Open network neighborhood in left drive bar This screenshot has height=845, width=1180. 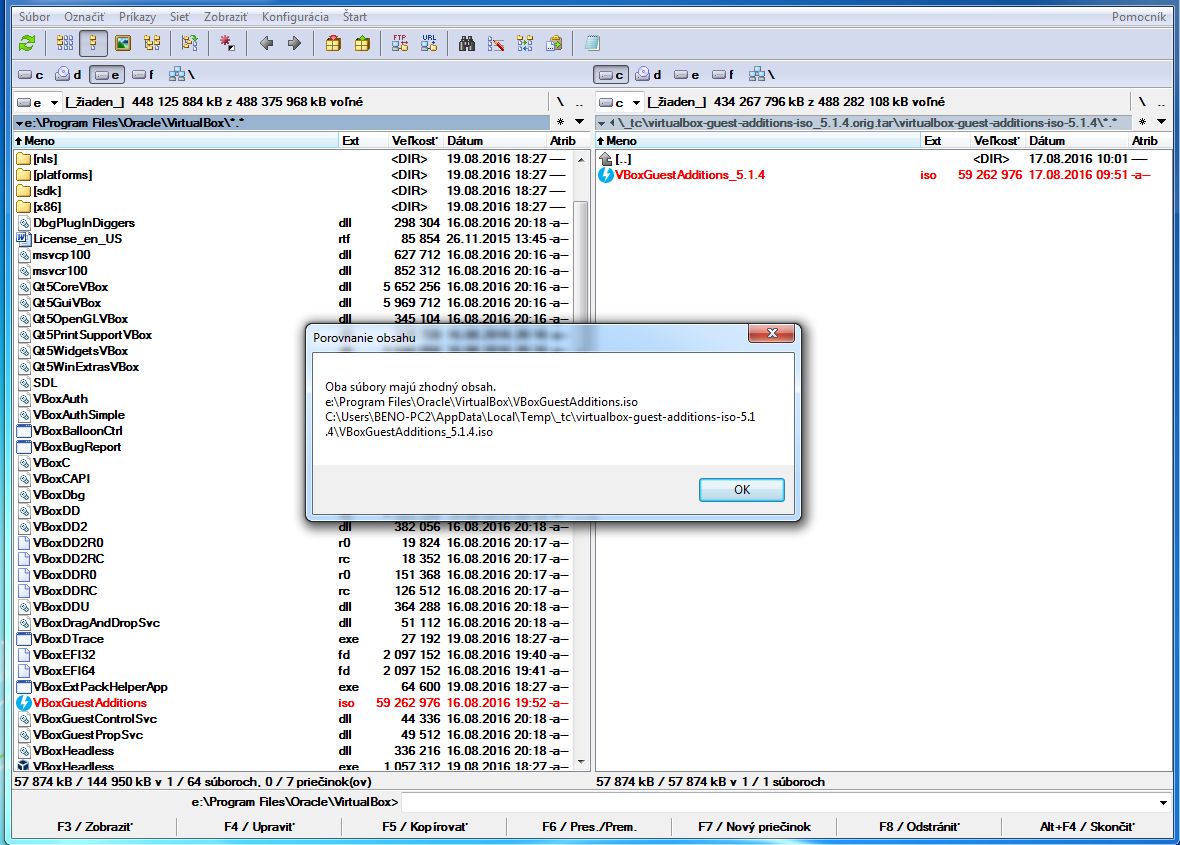(181, 74)
